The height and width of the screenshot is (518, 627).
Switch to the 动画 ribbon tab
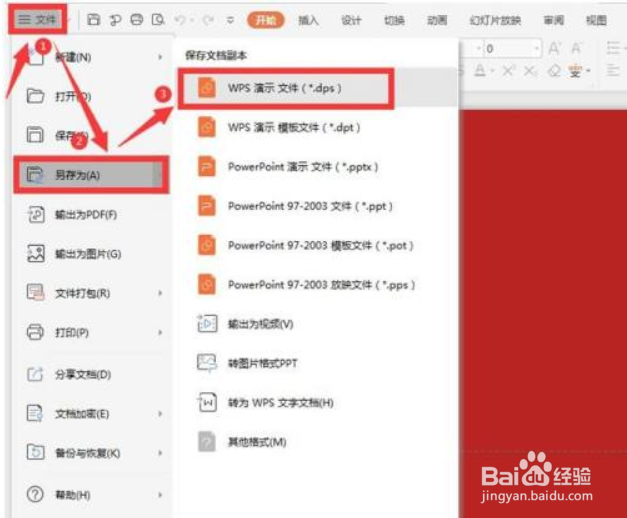(437, 20)
